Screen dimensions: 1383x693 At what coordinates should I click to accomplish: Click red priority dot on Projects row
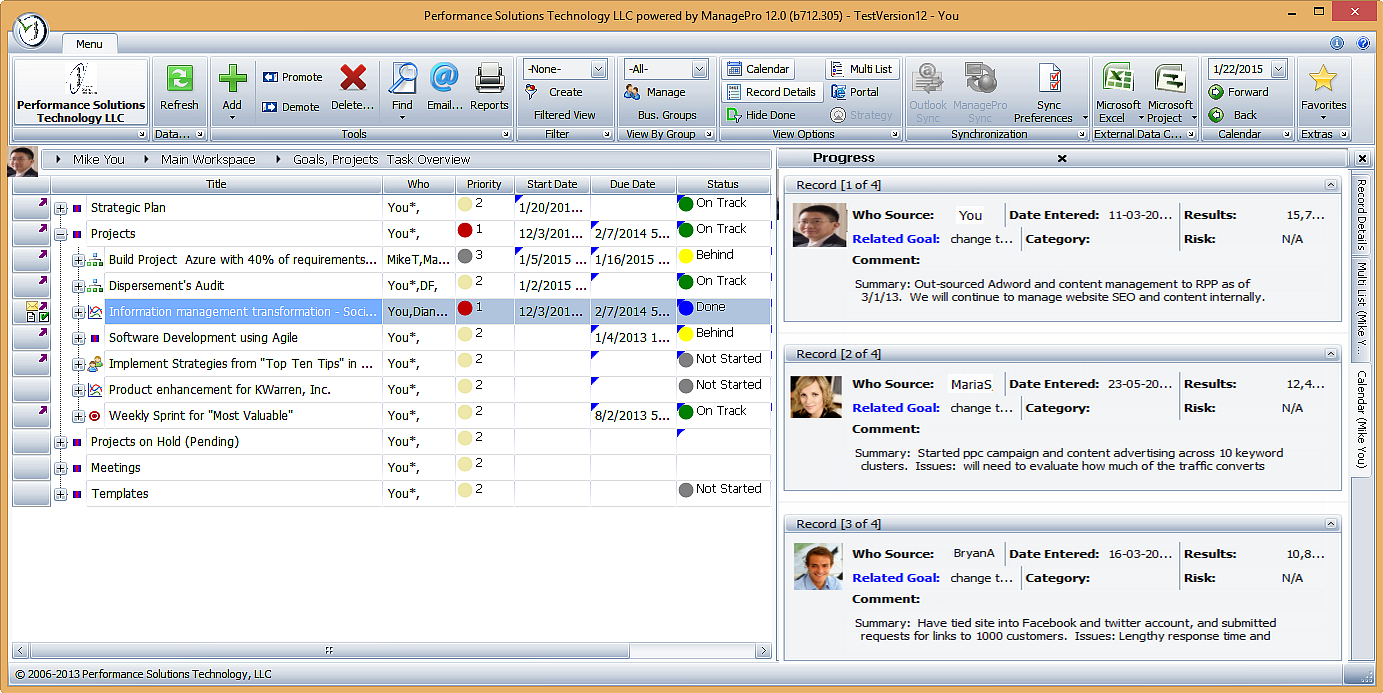click(465, 230)
